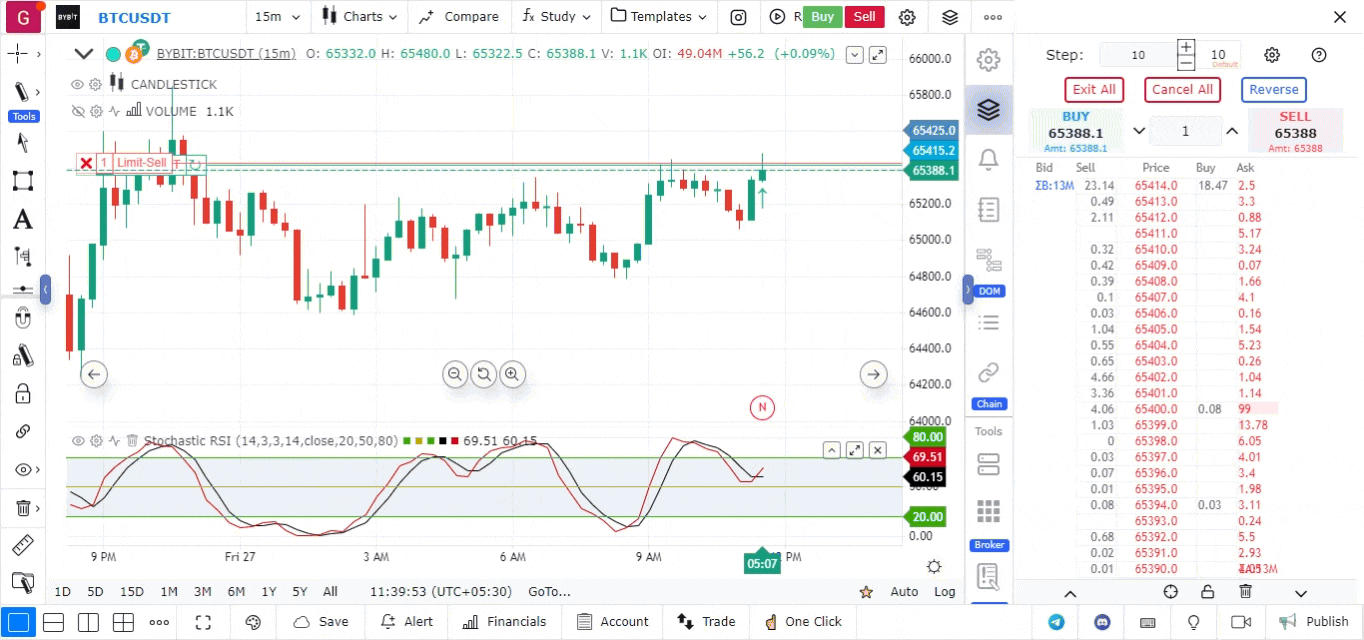
Task: Open the Telegram icon in bottom bar
Action: 1056,622
